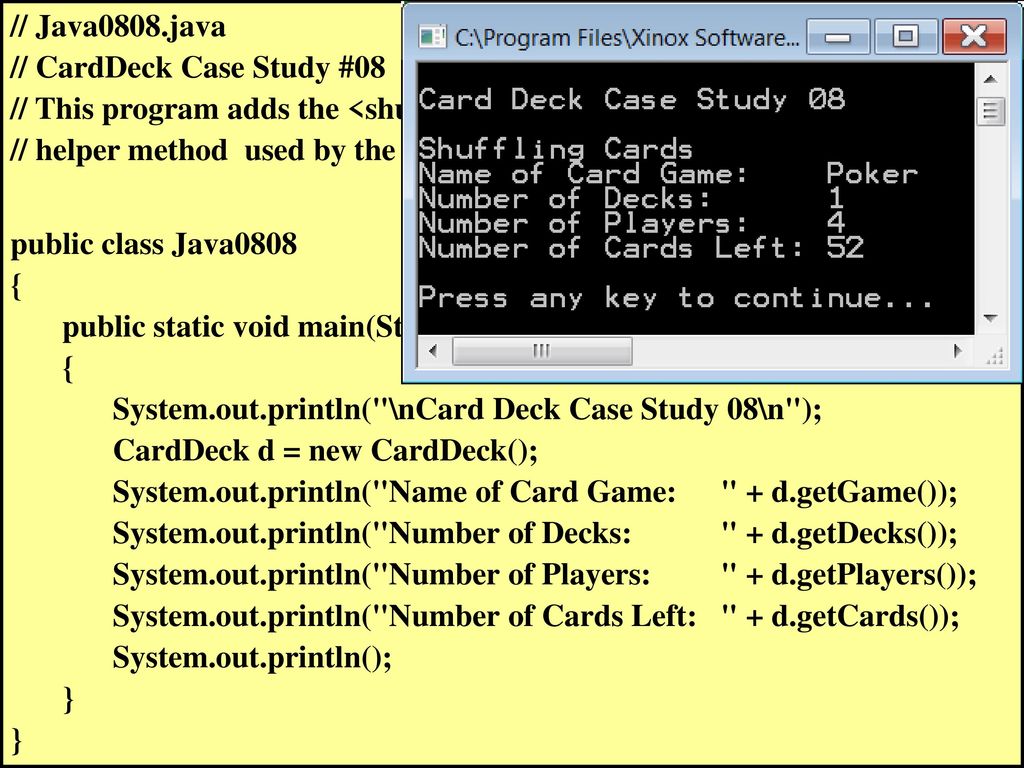Grab the vertical scrollbar thumb

click(990, 110)
